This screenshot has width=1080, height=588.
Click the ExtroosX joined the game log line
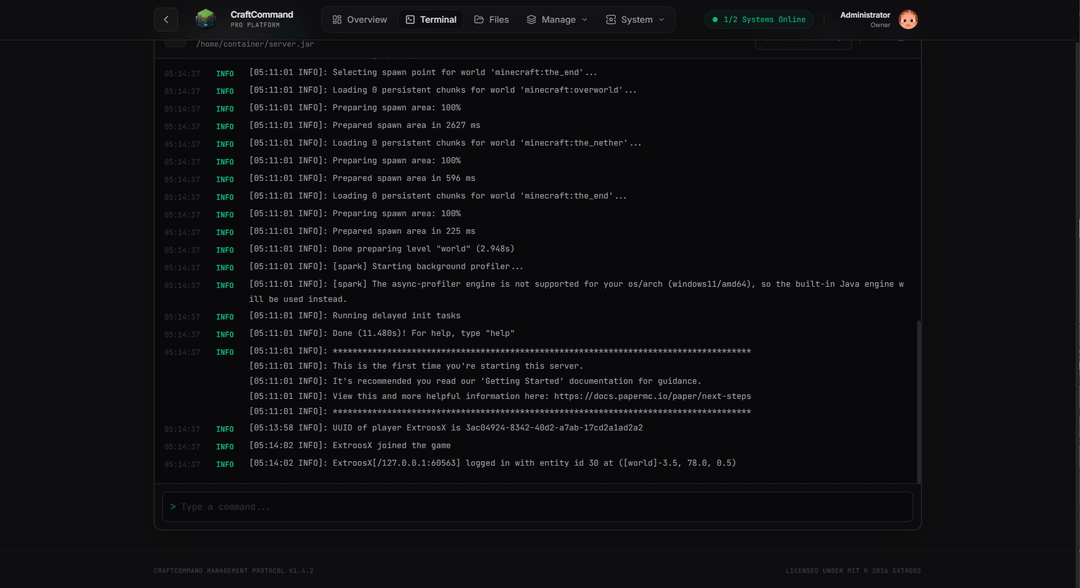click(x=391, y=446)
